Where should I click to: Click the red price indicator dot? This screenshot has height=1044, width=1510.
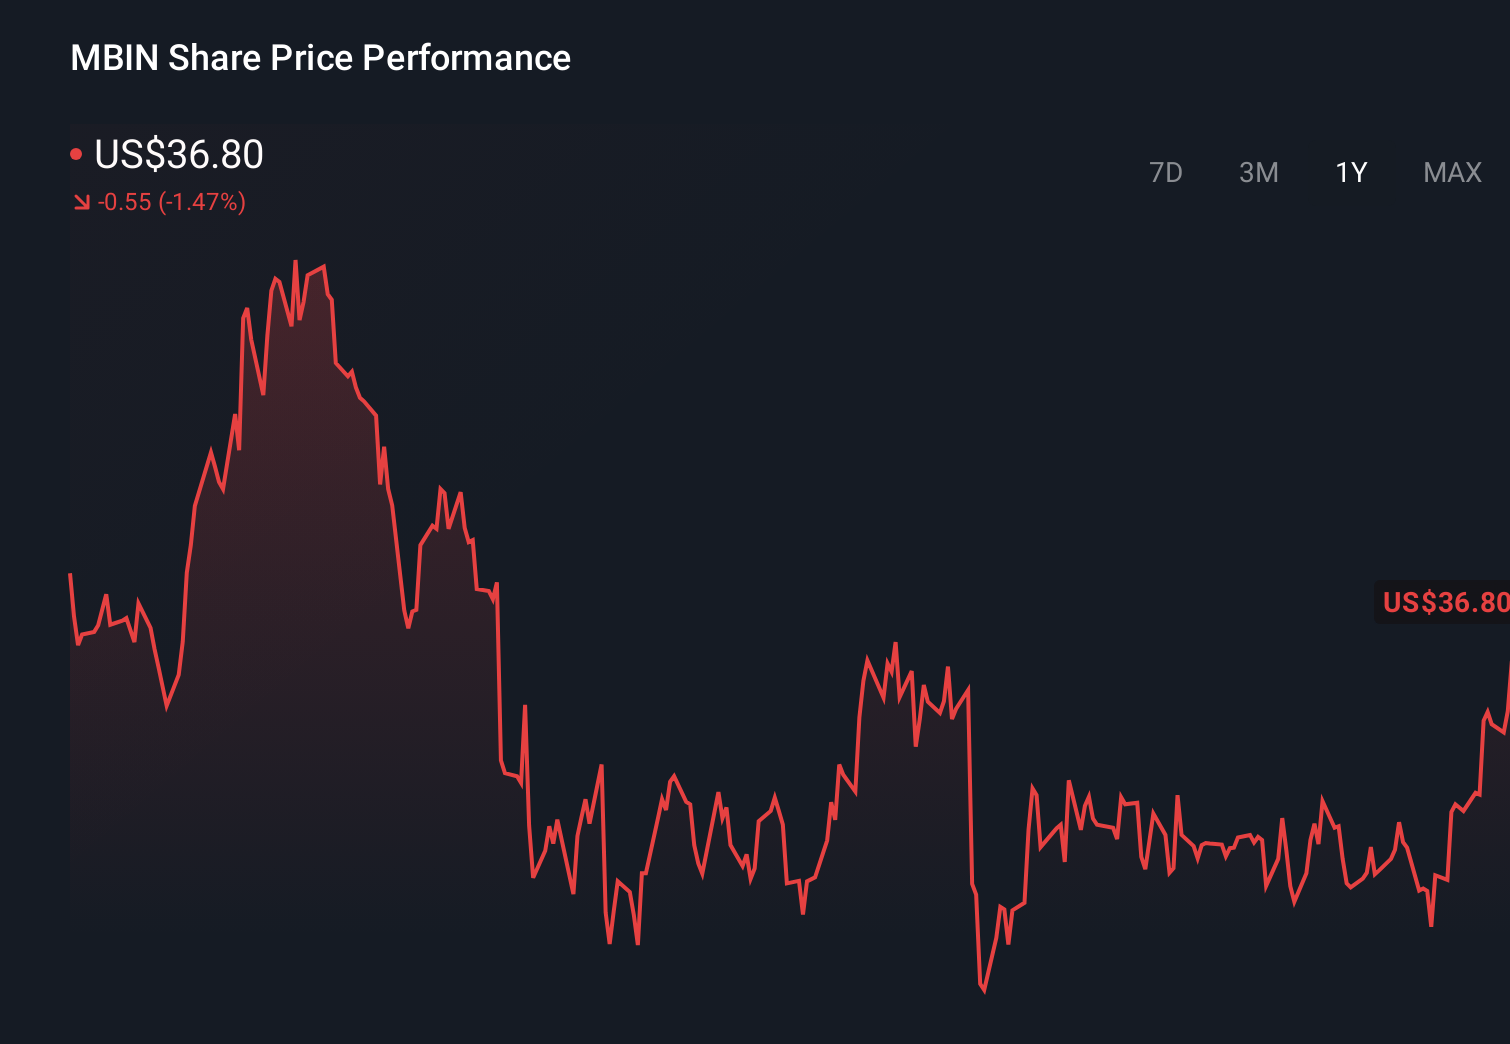point(77,152)
